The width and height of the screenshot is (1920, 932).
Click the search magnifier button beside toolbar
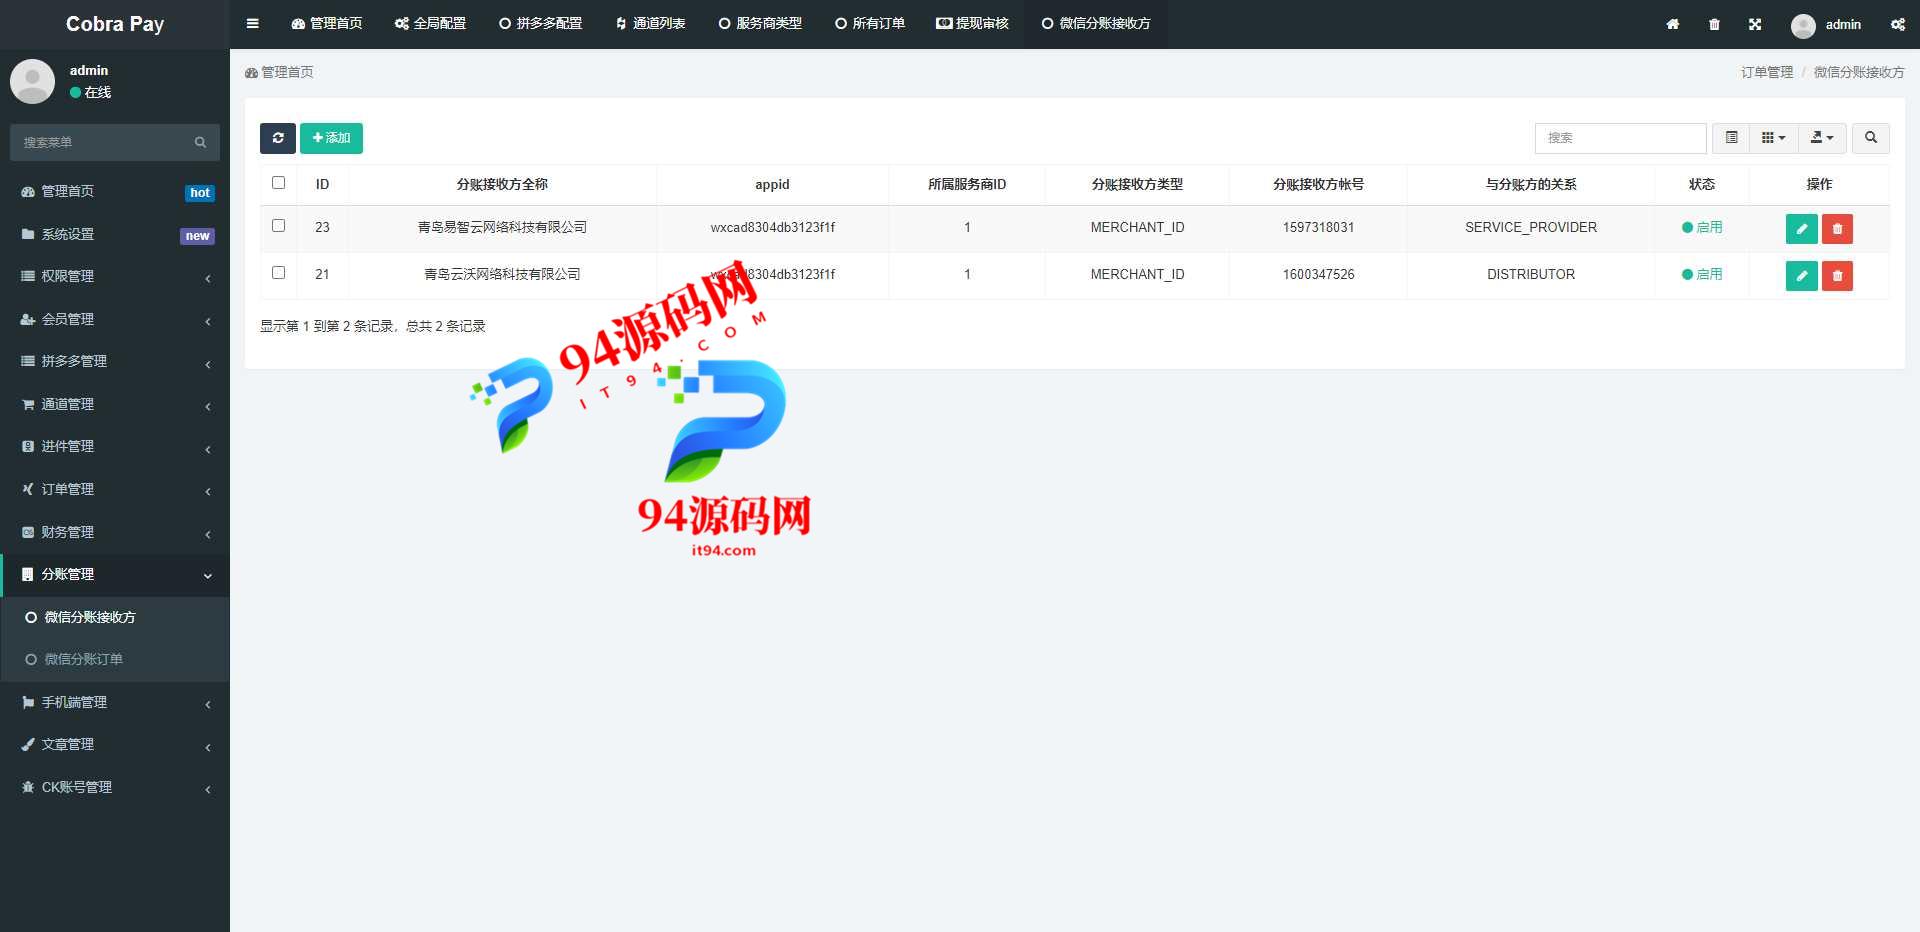pyautogui.click(x=1870, y=138)
